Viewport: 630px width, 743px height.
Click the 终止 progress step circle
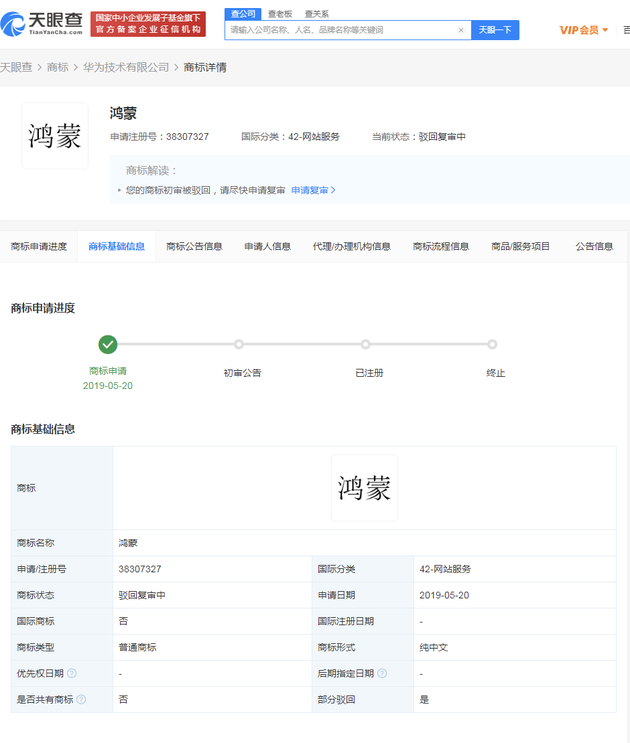492,344
